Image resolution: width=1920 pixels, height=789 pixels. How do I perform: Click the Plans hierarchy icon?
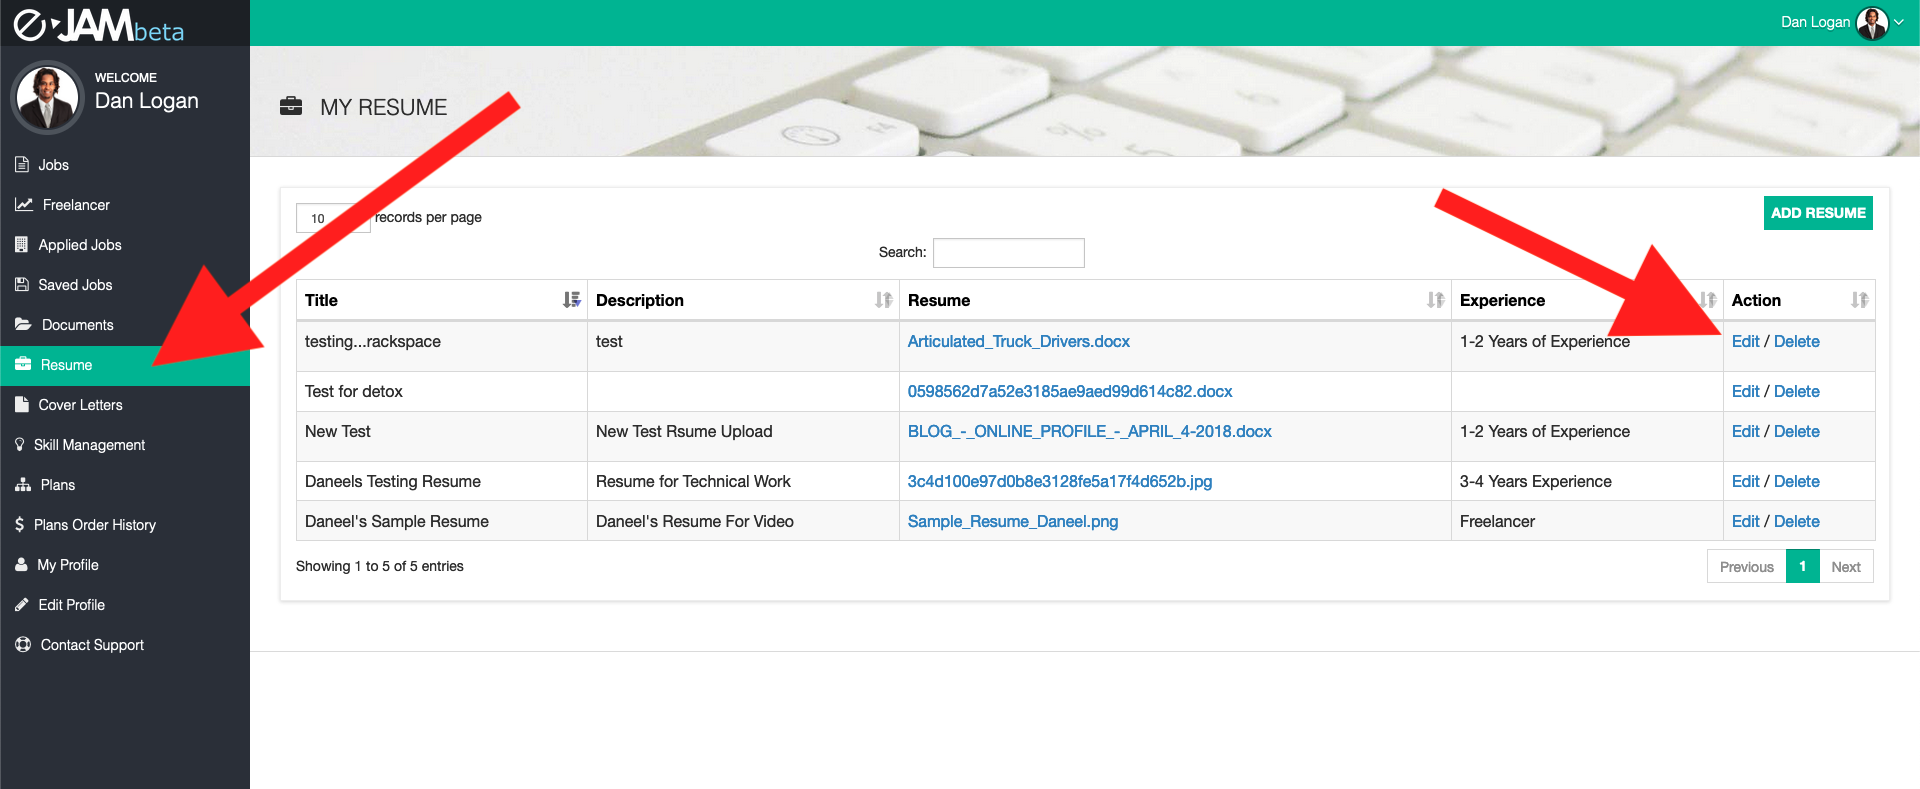point(23,485)
